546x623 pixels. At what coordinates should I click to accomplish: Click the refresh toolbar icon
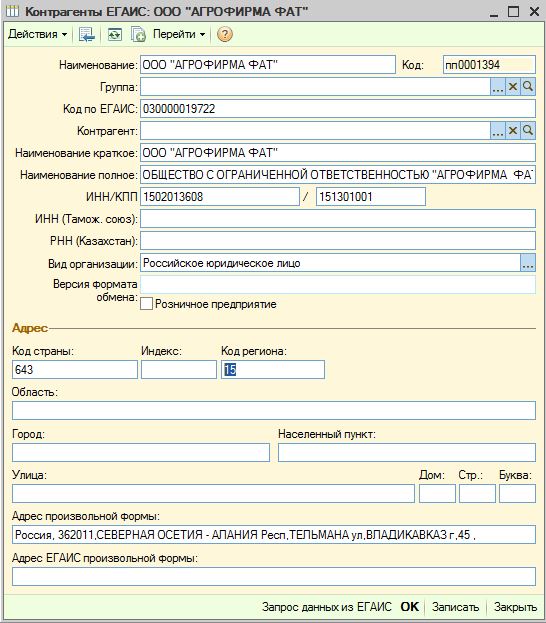[x=114, y=35]
